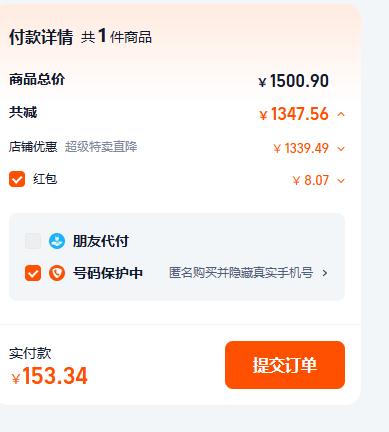Submit order with 提交订单 button
The height and width of the screenshot is (432, 389).
(285, 365)
